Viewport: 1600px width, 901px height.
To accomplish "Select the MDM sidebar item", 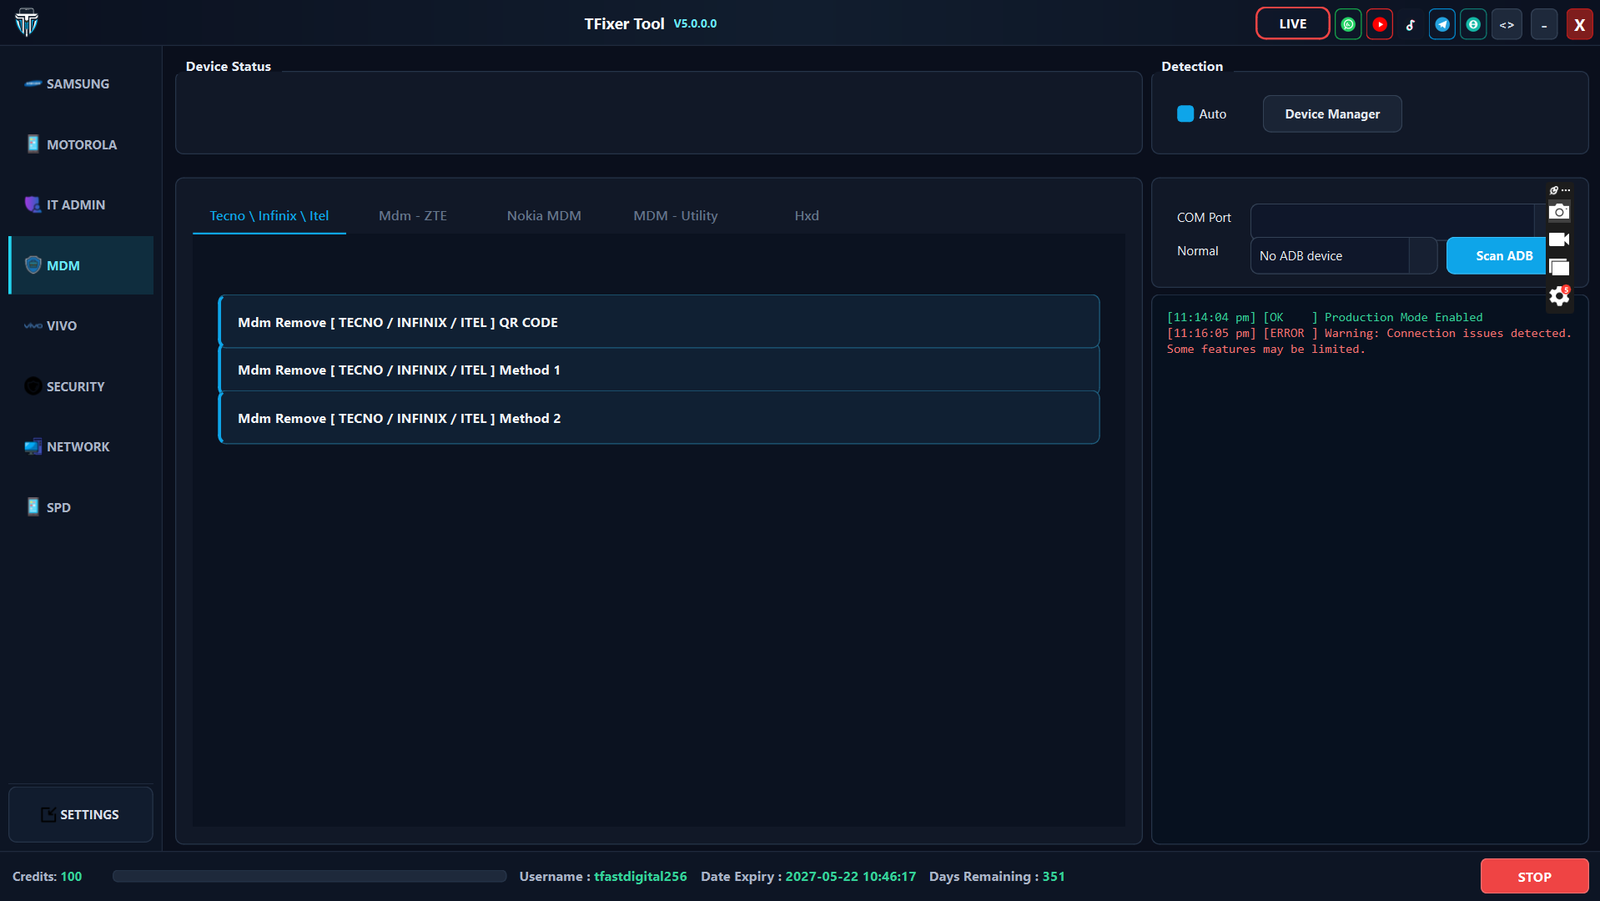I will point(81,265).
